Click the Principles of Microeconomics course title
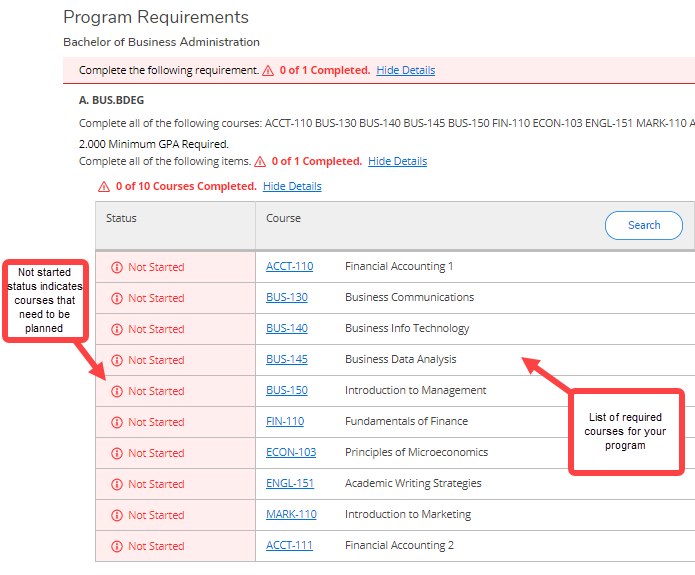This screenshot has height=575, width=695. (x=416, y=453)
